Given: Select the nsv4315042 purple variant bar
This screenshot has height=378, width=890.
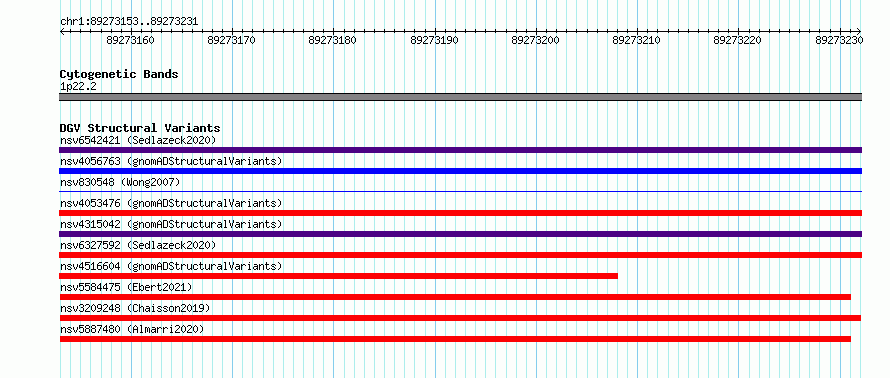Looking at the screenshot, I should coord(460,234).
